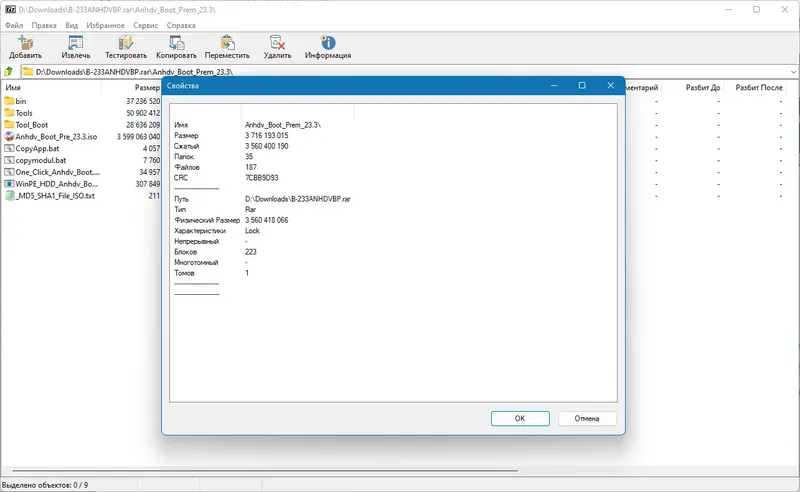Click name Anhdv_Boot_Prem_23.3\ in dialog
The image size is (800, 492).
point(283,125)
